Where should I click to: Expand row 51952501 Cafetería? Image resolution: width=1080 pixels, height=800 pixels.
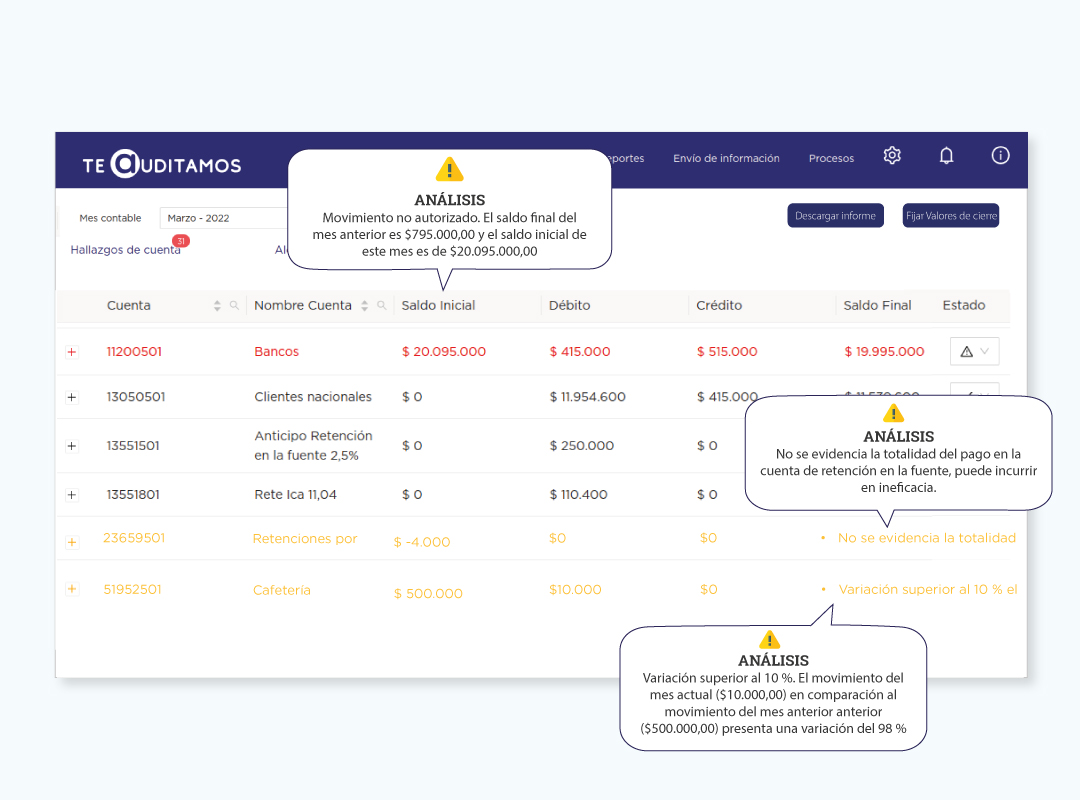[x=72, y=589]
